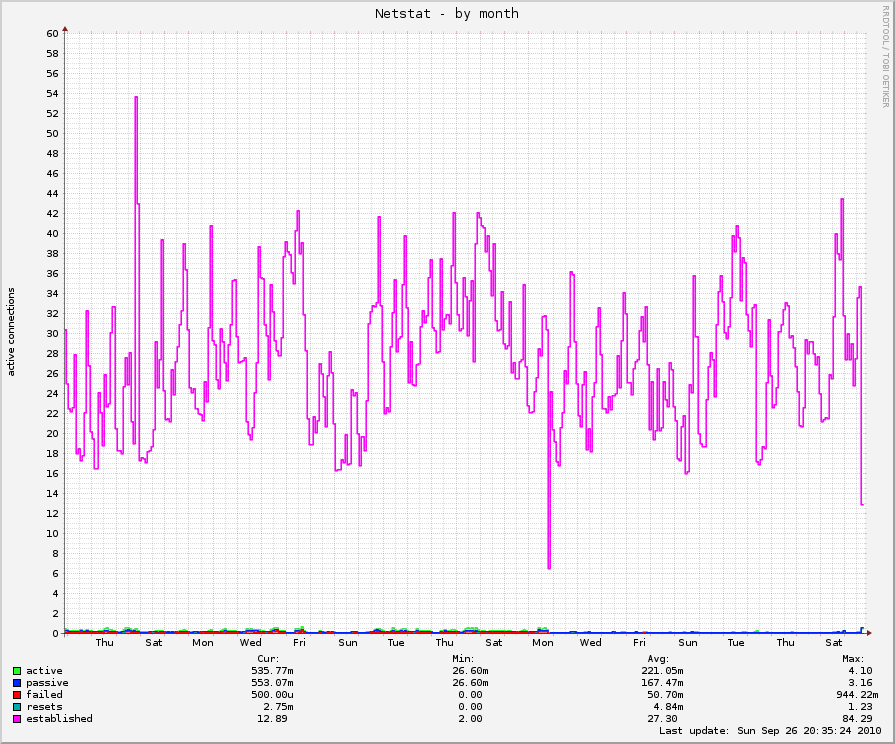Select the "Netstat - by month" graph title

tap(446, 14)
